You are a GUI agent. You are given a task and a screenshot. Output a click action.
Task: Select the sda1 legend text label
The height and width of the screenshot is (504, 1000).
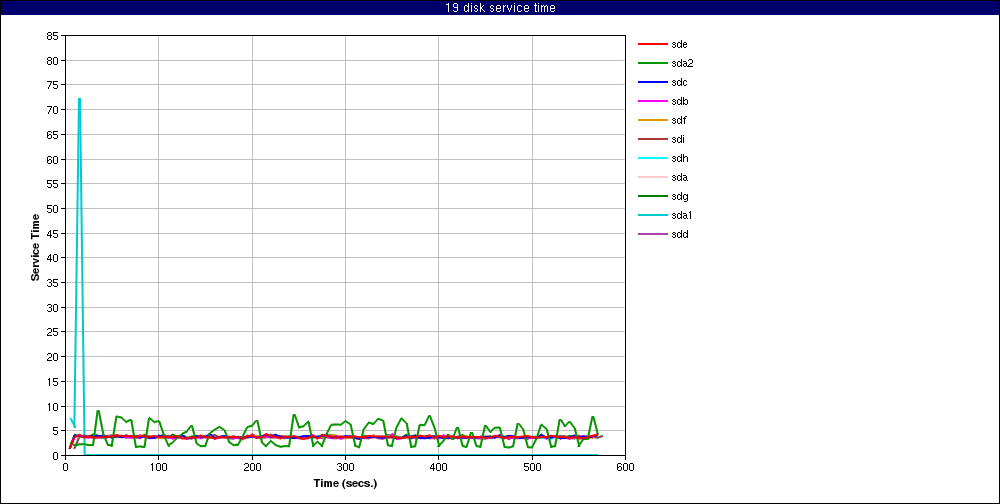pyautogui.click(x=682, y=215)
